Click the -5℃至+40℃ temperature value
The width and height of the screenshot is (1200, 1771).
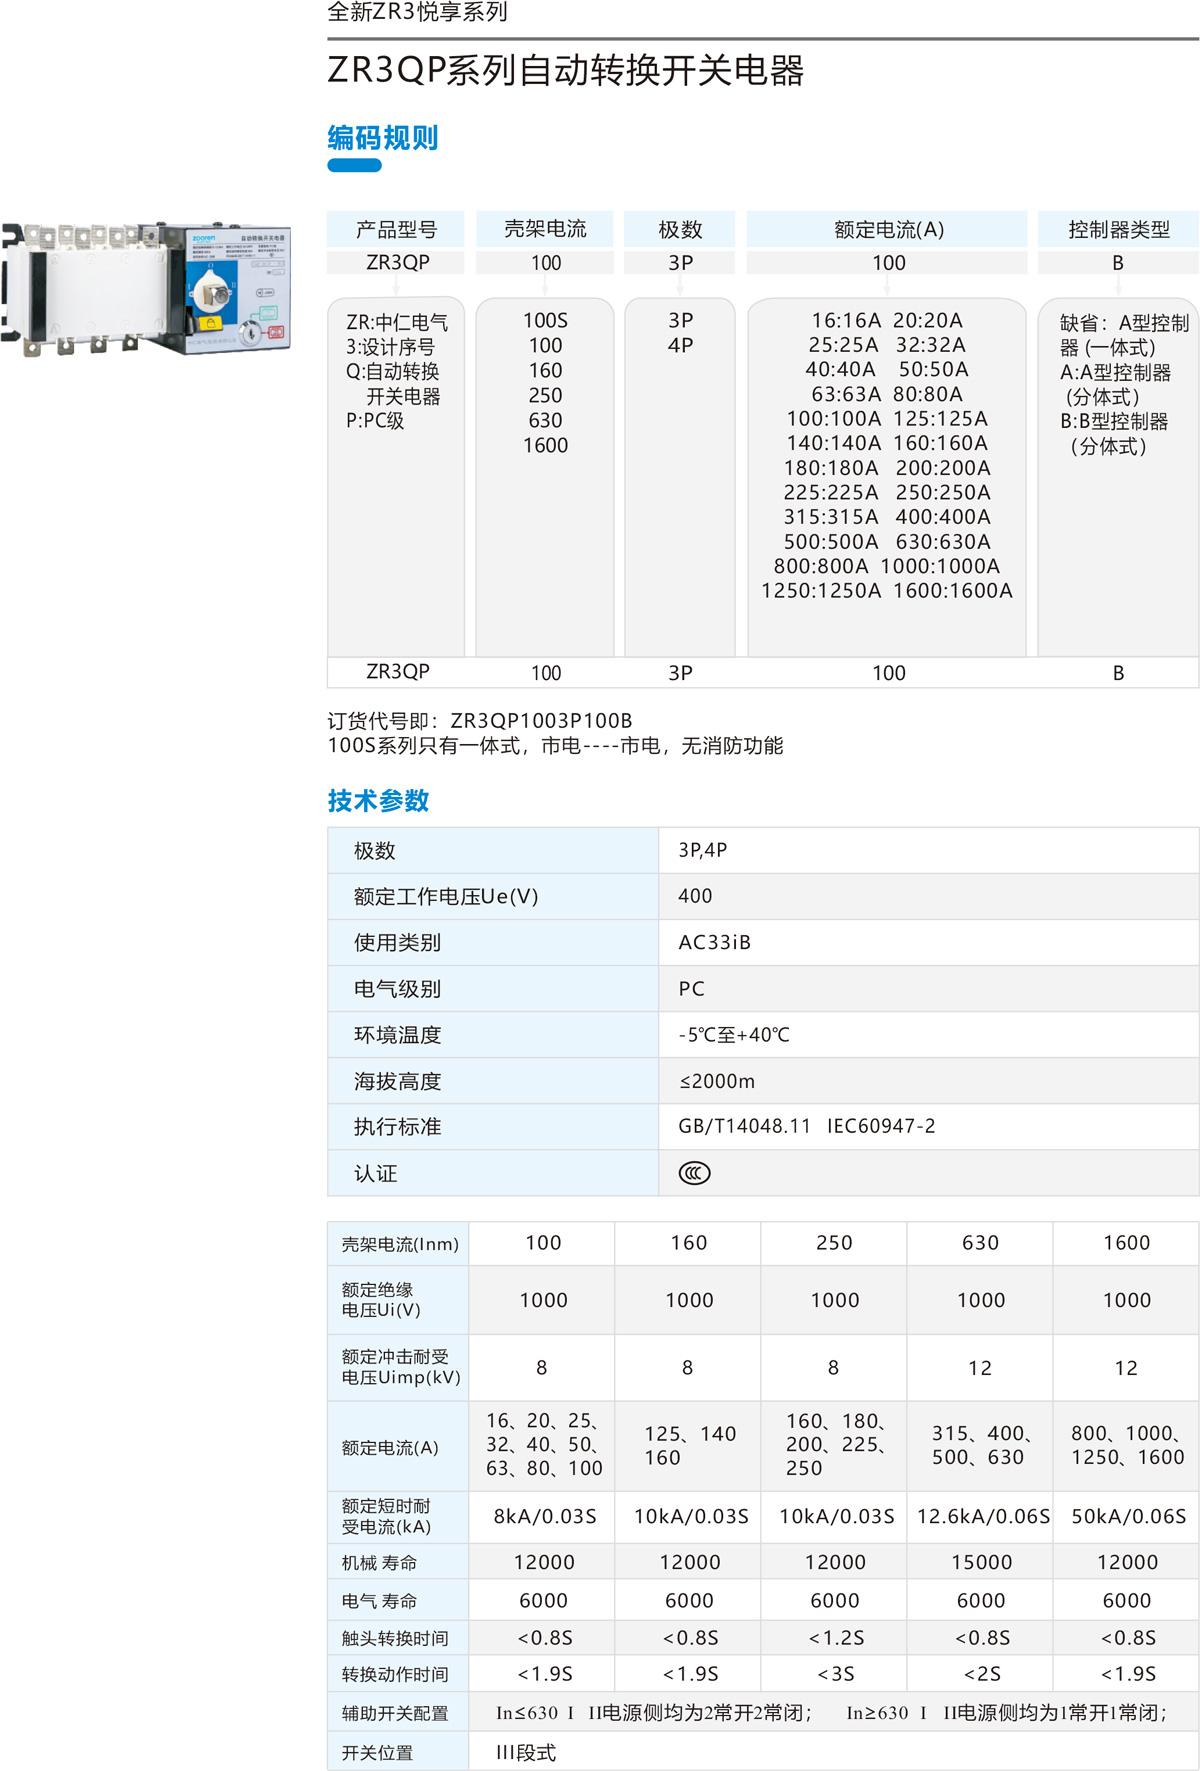(734, 1035)
